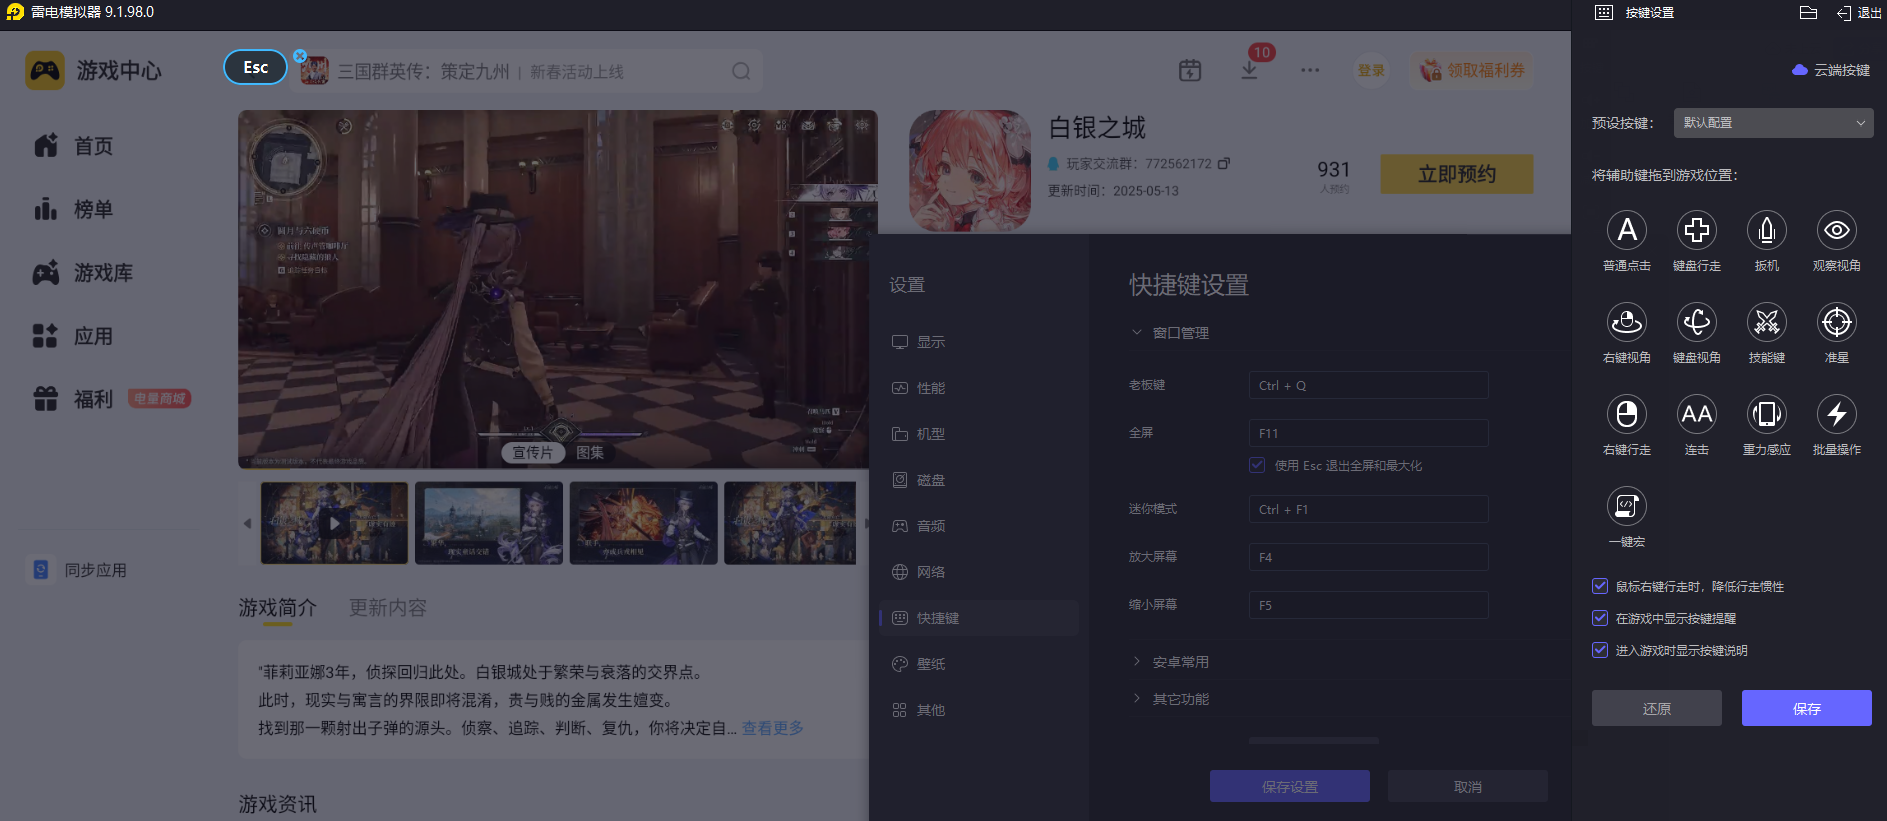1887x821 pixels.
Task: Toggle 使用 Esc 退出全屏和最大化 checkbox
Action: (1257, 465)
